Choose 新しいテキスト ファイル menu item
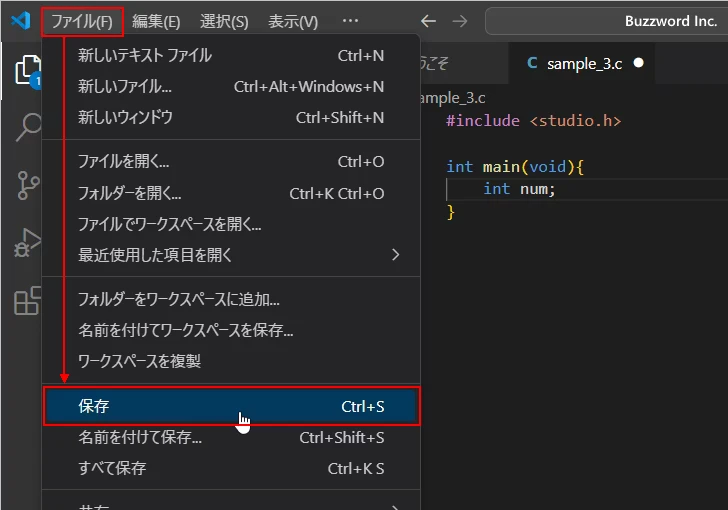Image resolution: width=728 pixels, height=510 pixels. (231, 56)
